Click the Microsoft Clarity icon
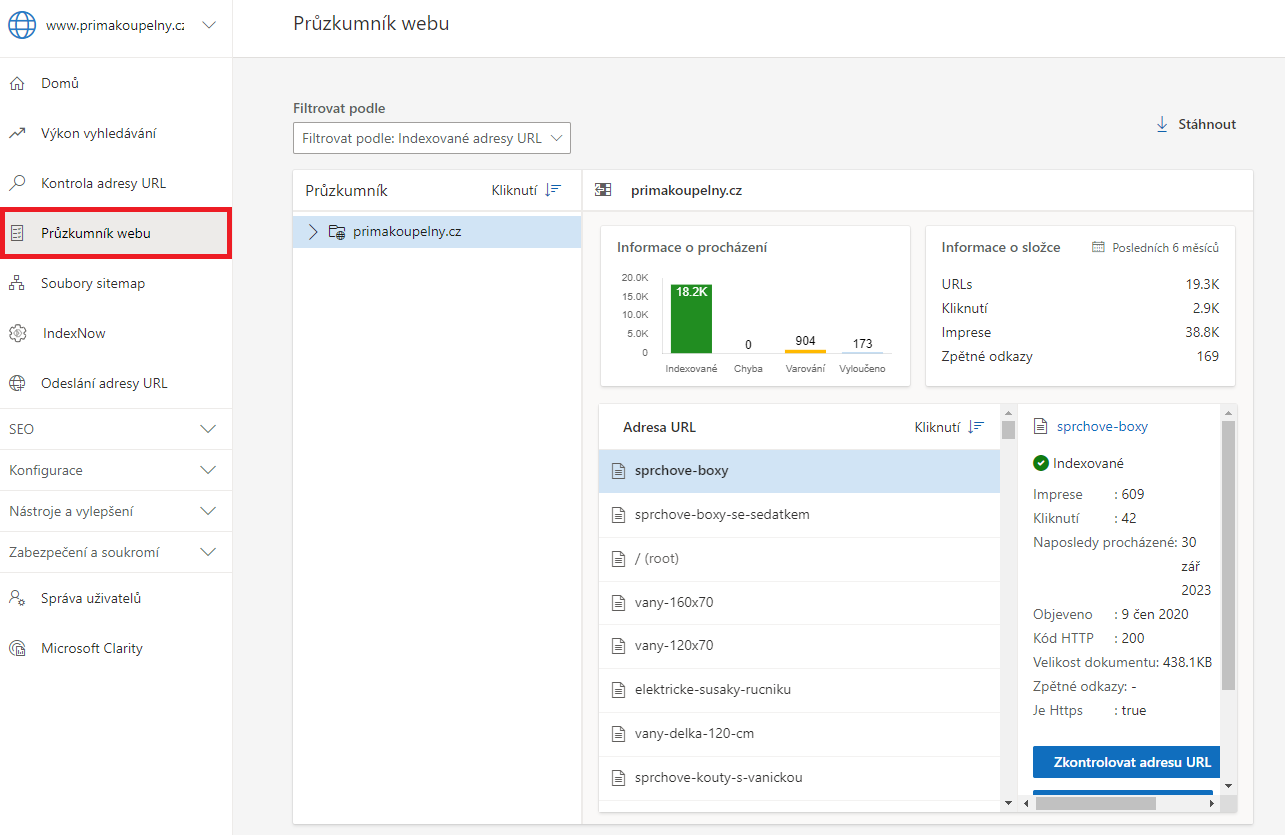Screen dimensions: 1285x835 point(17,648)
